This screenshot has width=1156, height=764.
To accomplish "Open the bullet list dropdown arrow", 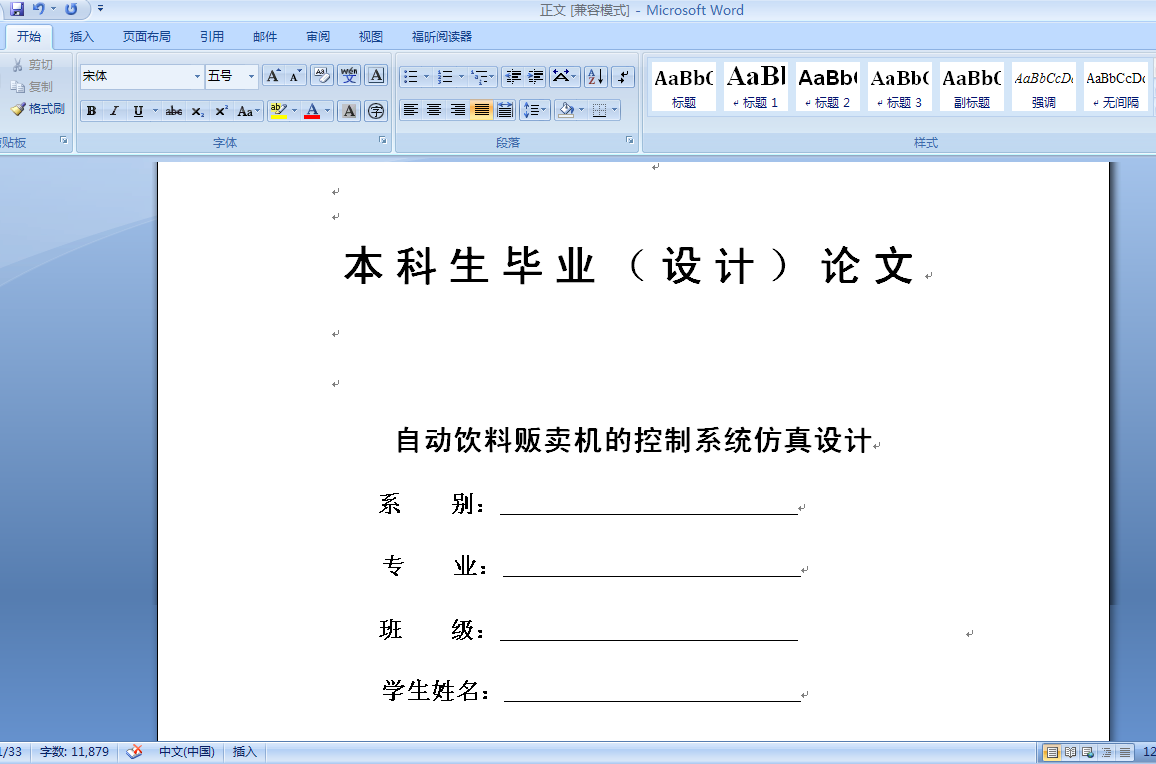I will coord(426,76).
